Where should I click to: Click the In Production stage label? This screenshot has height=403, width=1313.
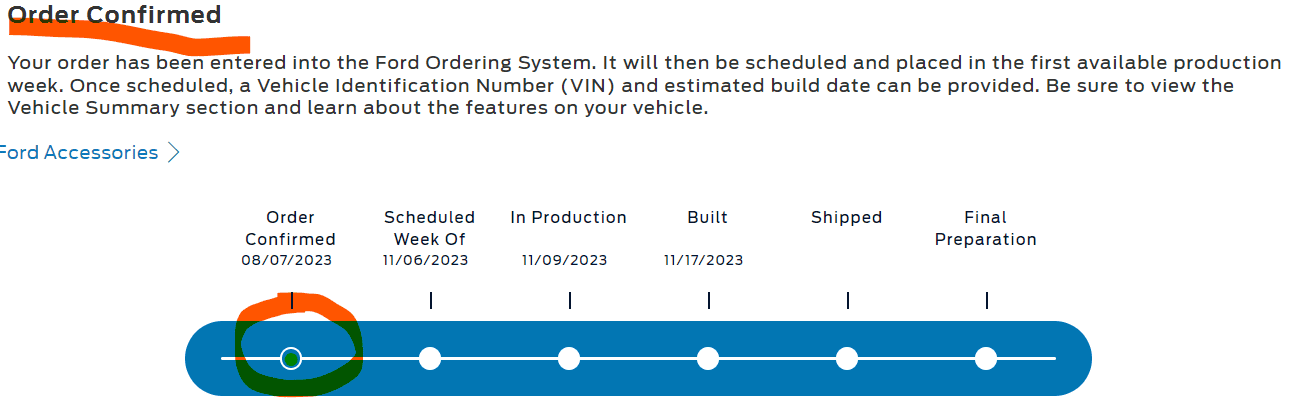[x=568, y=217]
